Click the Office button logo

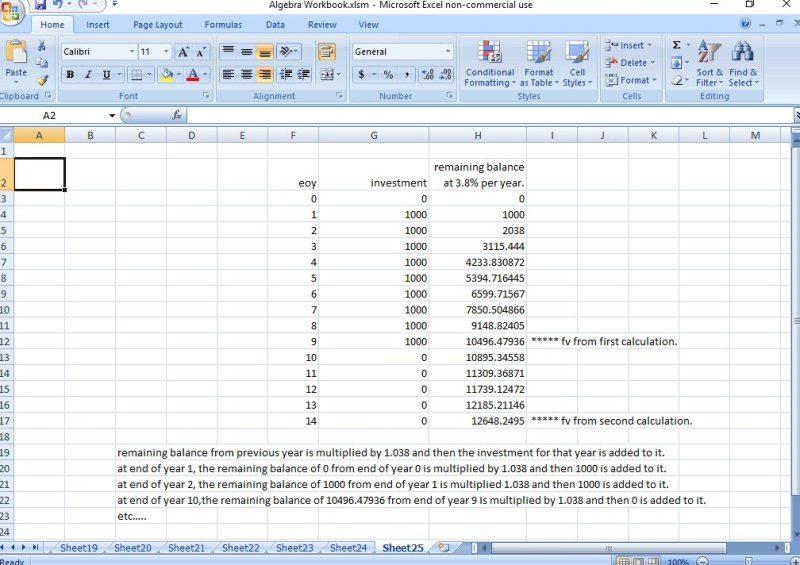click(x=10, y=11)
